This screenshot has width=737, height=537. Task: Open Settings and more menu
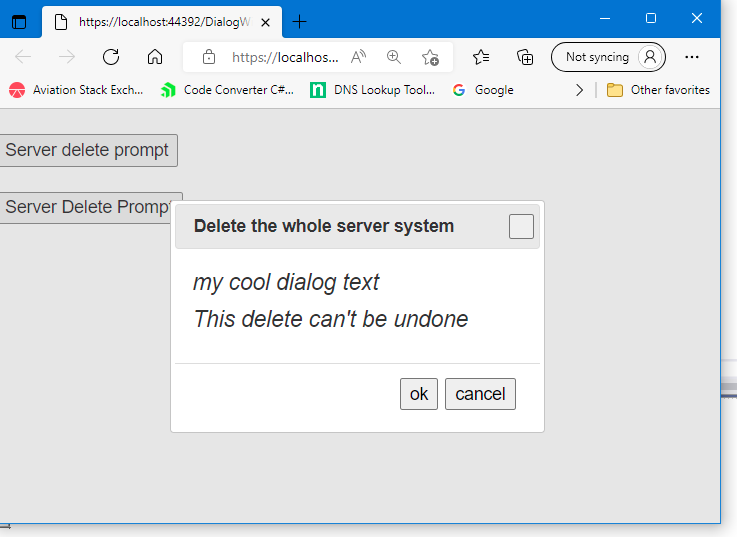click(x=692, y=57)
